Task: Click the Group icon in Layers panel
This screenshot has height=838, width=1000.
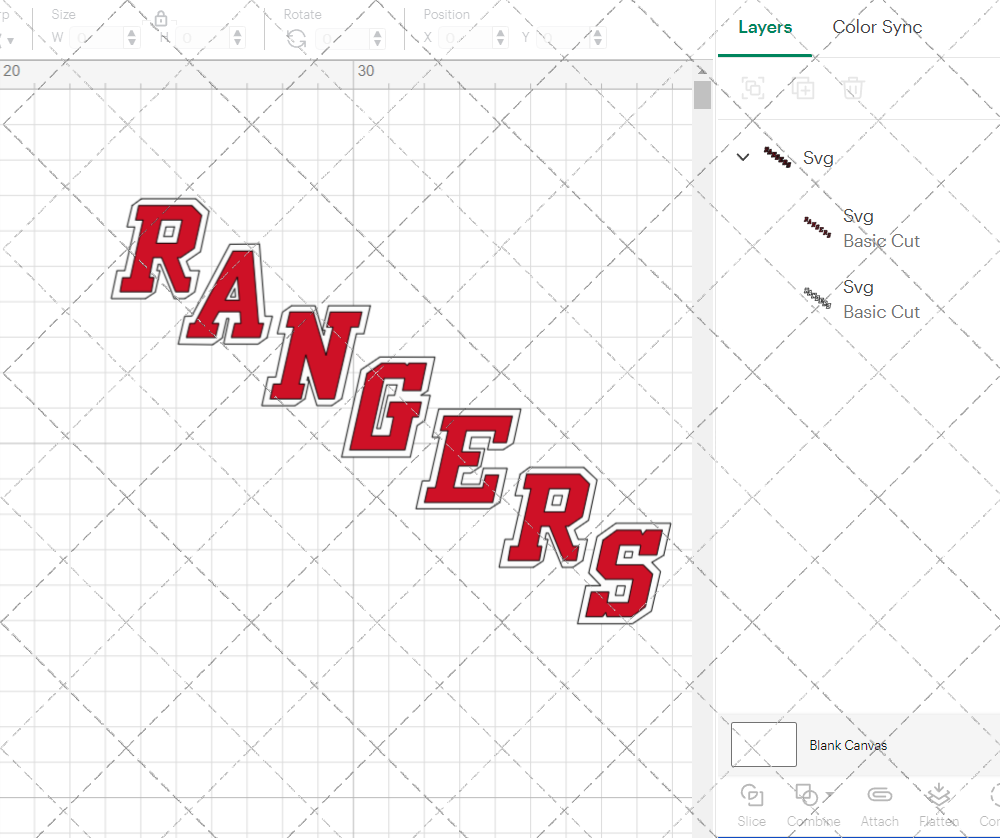Action: 753,88
